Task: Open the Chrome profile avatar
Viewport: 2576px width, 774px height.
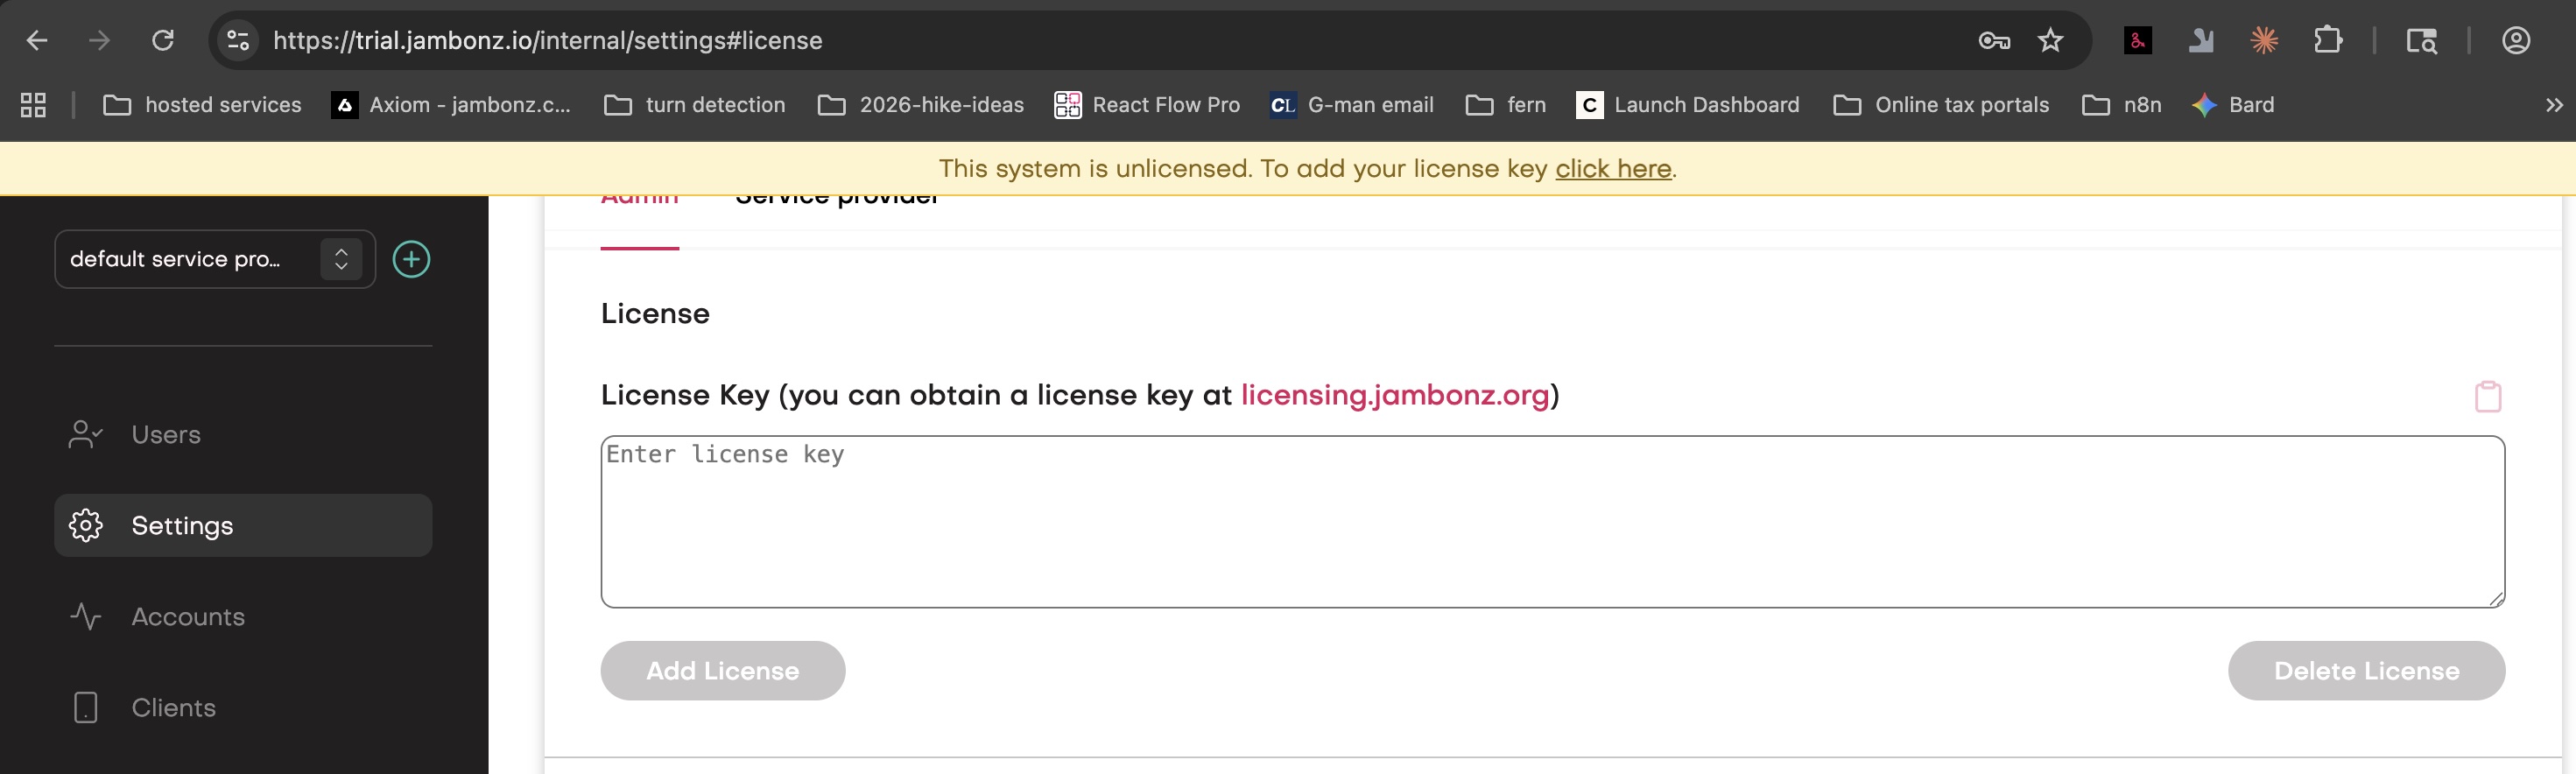Action: [x=2517, y=40]
